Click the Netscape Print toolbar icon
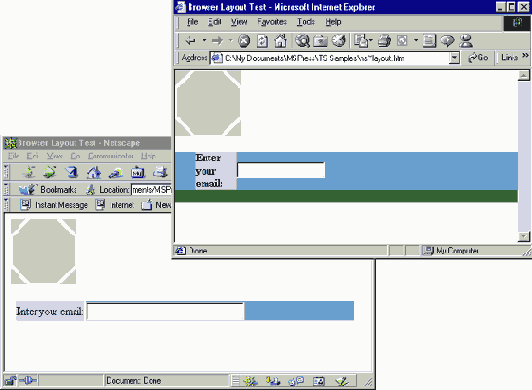532x390 pixels. 160,172
